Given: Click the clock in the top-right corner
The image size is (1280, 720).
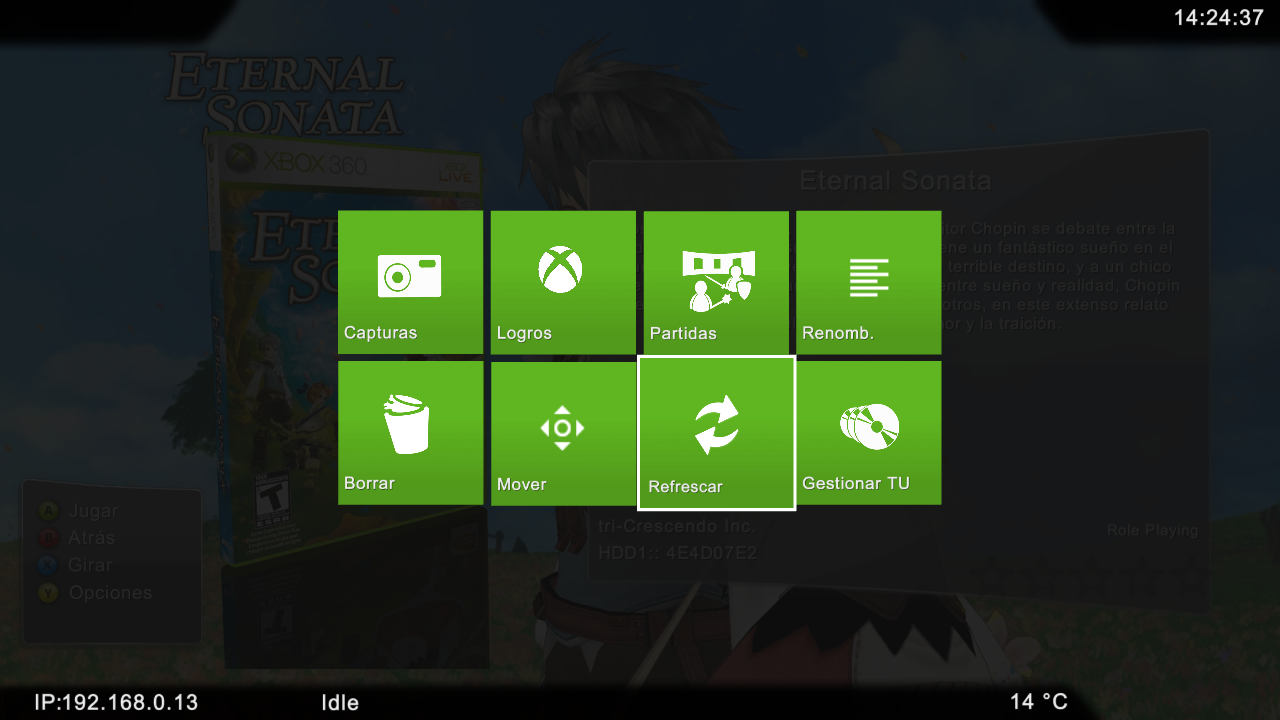Looking at the screenshot, I should click(1218, 18).
